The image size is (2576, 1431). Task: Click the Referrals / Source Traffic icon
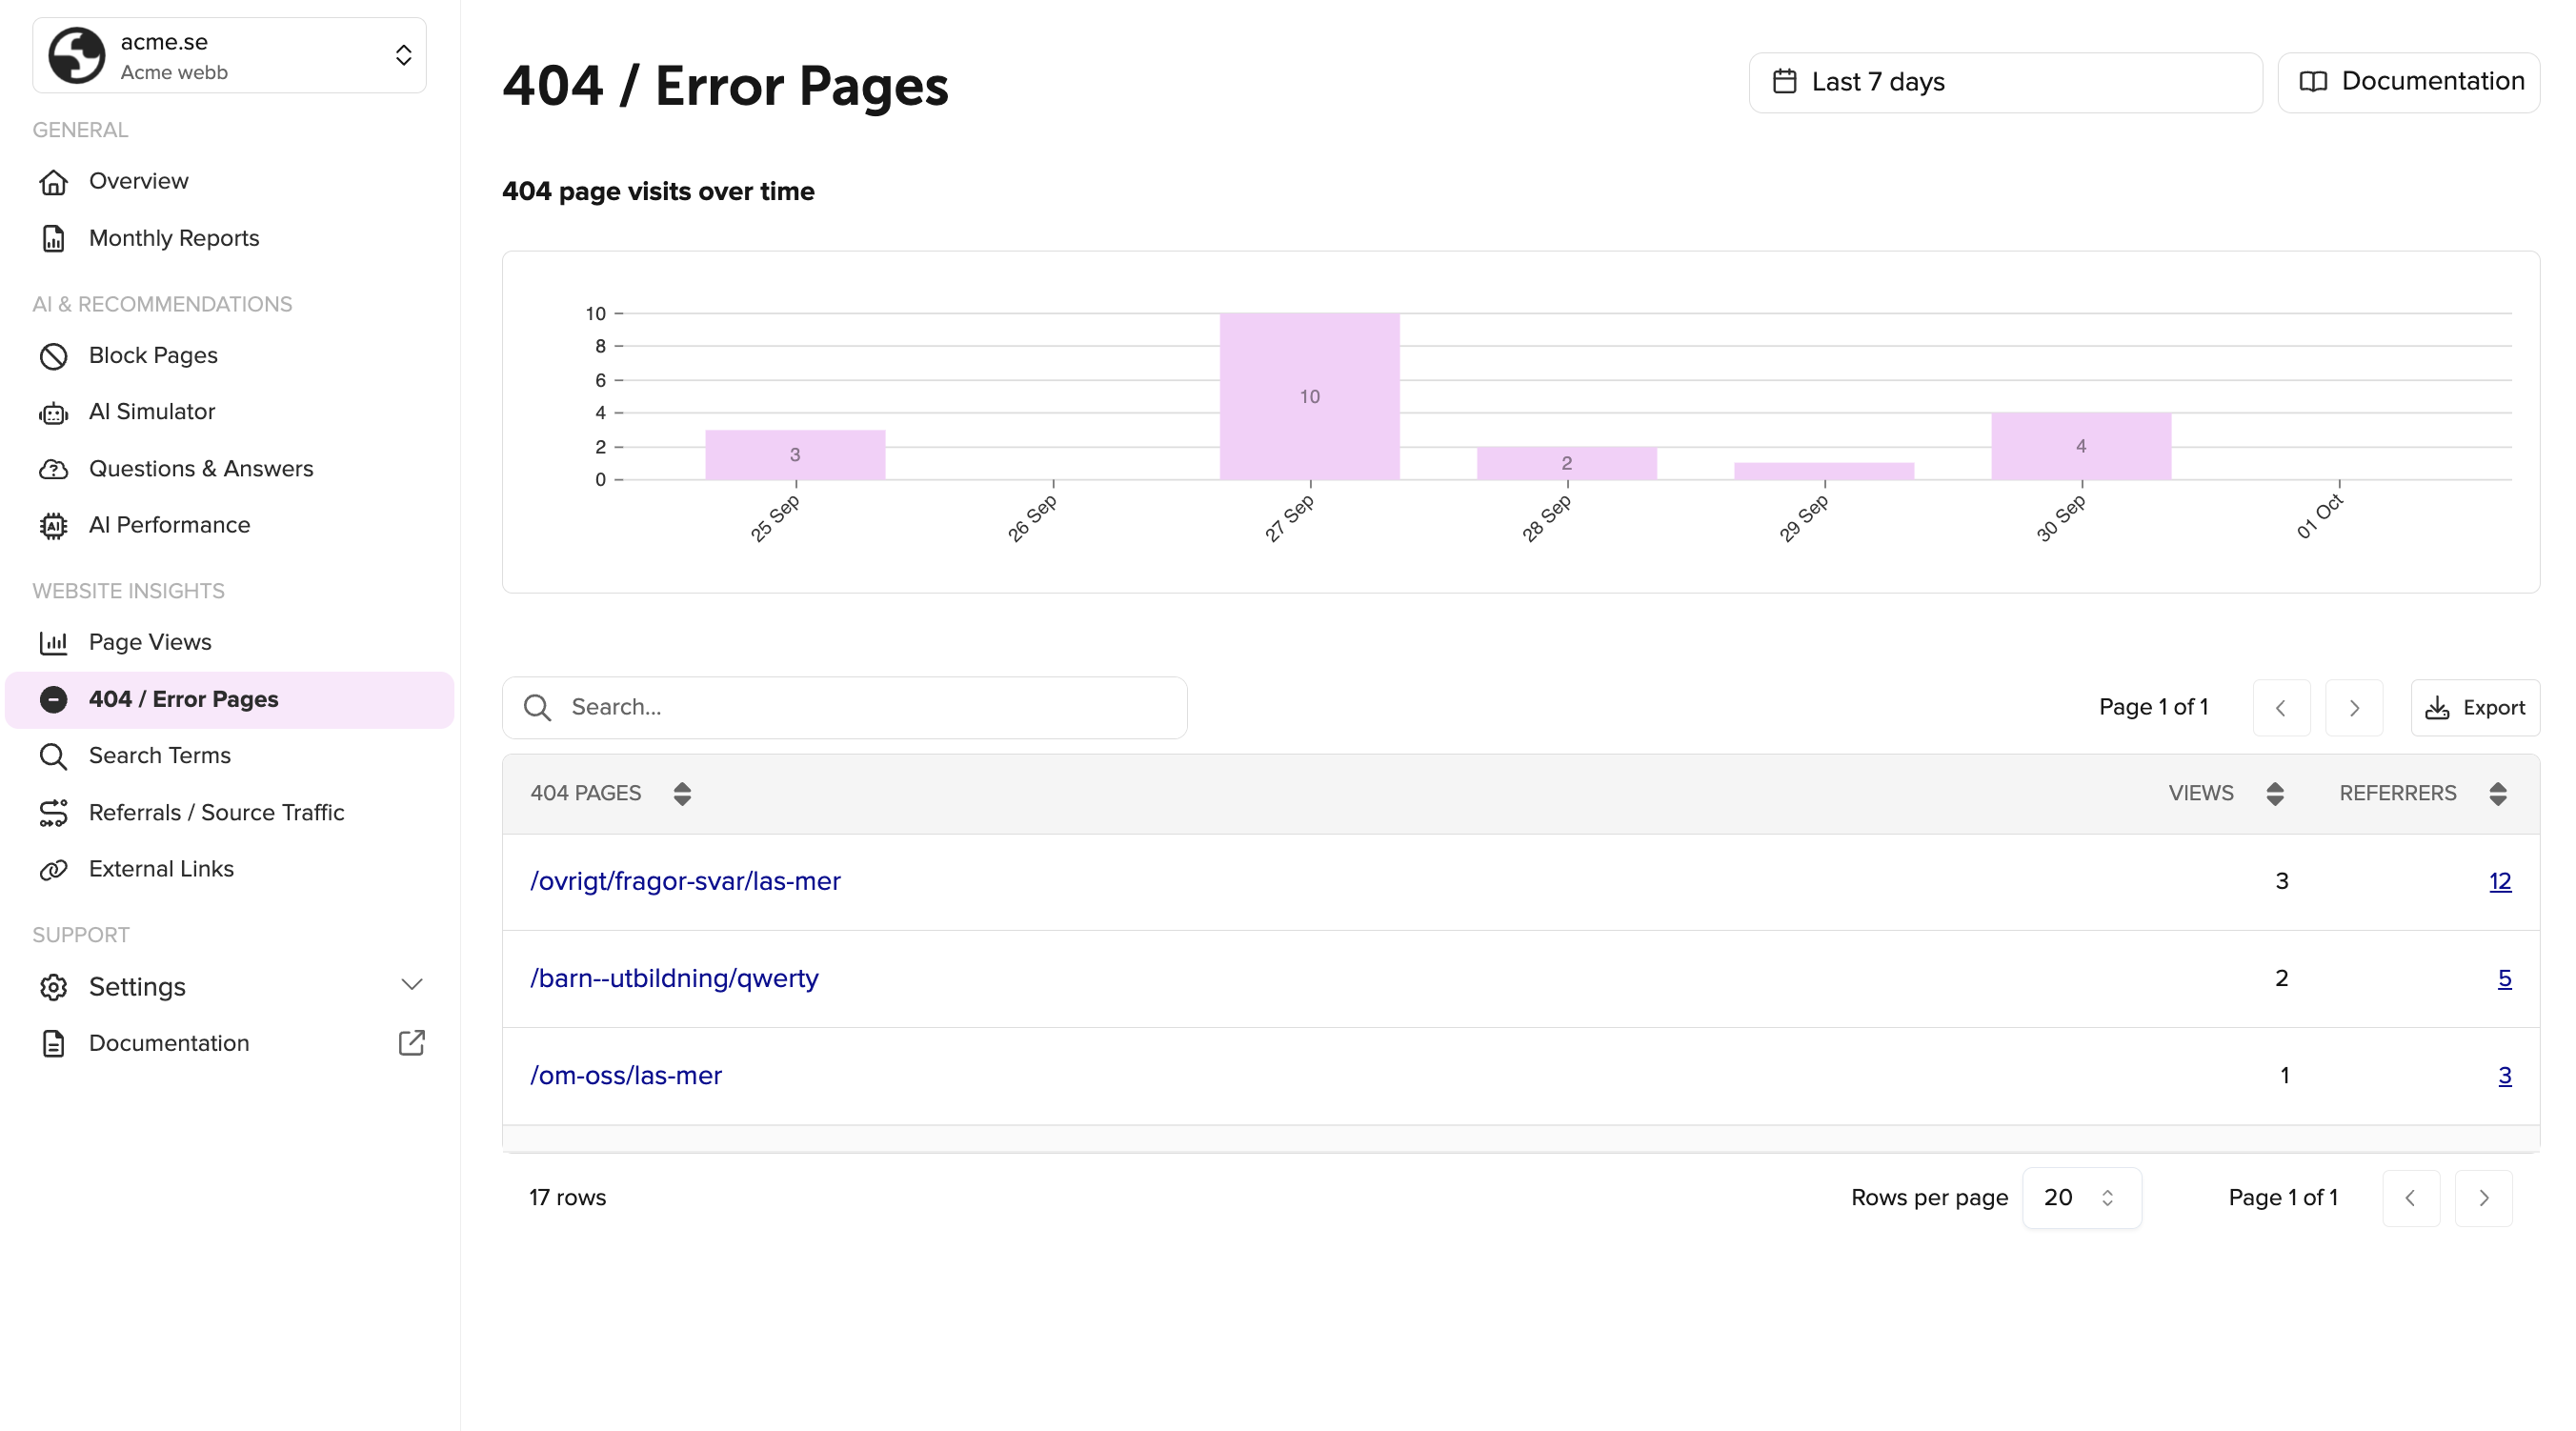[53, 813]
